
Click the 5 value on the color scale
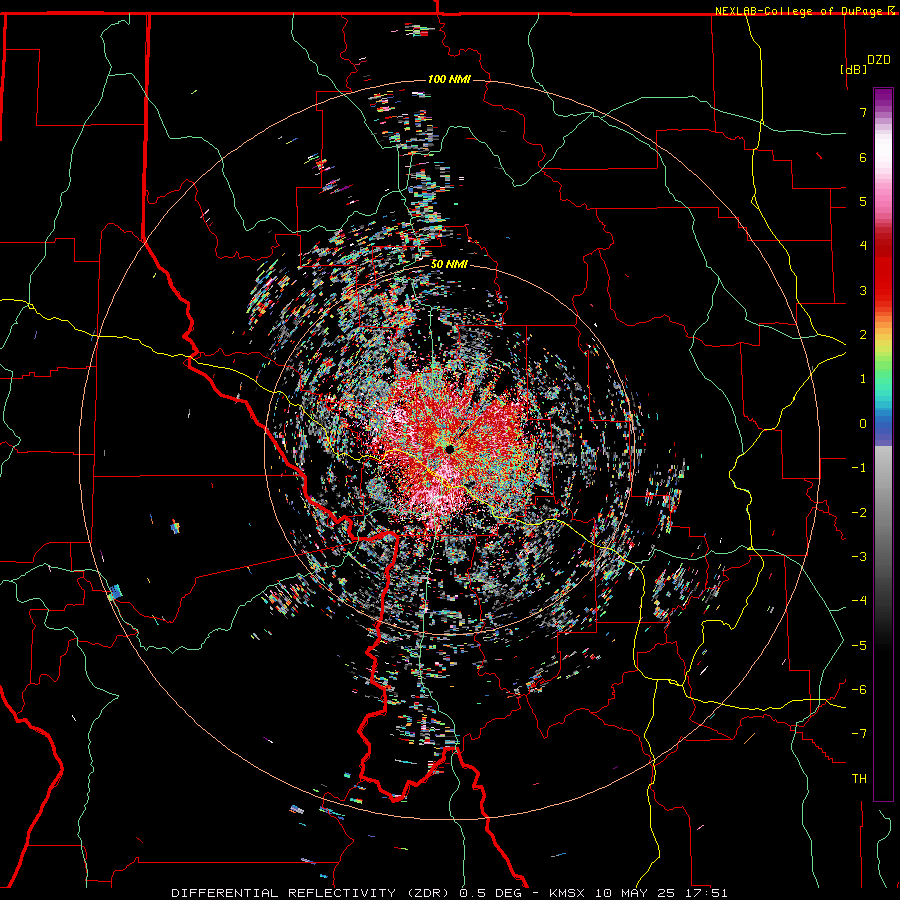(x=863, y=201)
